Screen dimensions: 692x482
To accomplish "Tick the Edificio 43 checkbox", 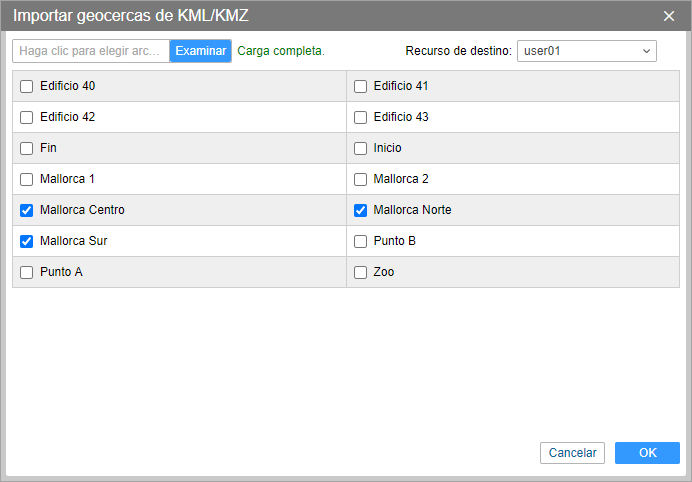I will click(360, 117).
